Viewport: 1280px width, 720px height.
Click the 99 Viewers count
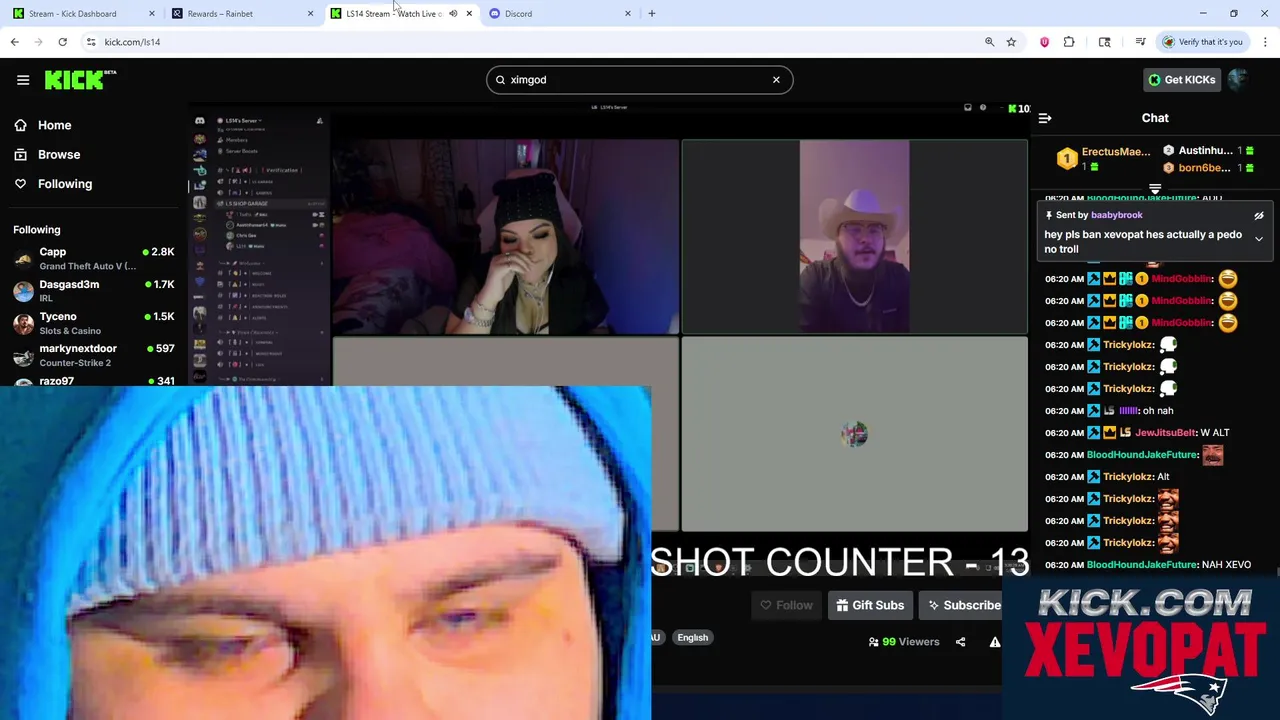[x=904, y=642]
